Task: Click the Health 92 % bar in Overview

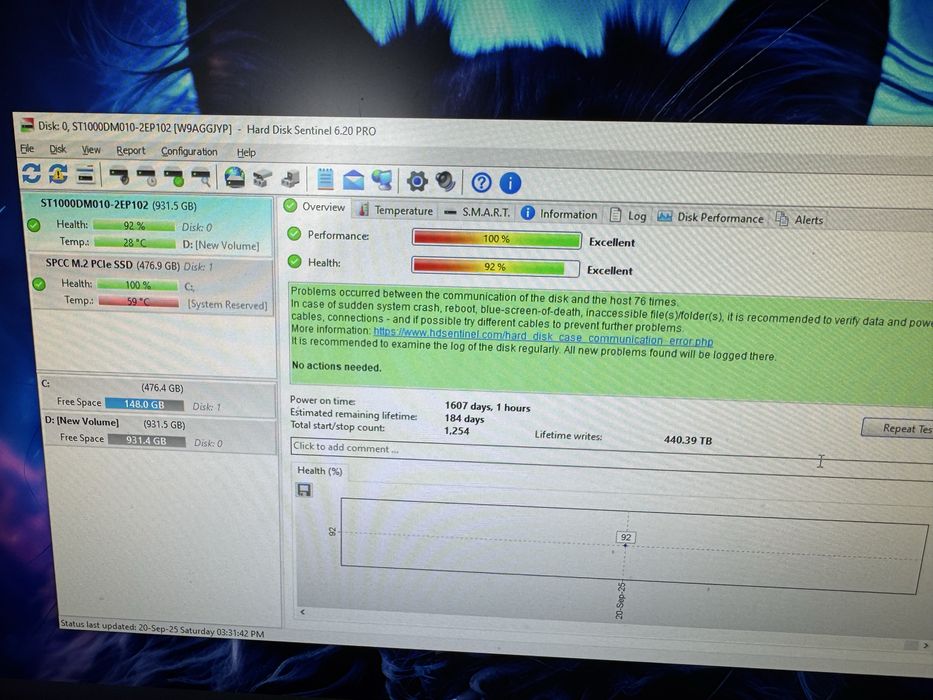Action: coord(495,267)
